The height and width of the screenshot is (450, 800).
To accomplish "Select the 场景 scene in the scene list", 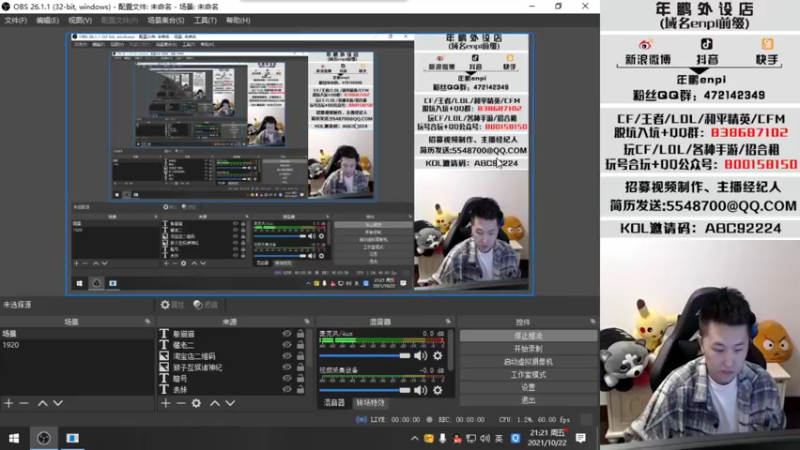I will click(77, 334).
